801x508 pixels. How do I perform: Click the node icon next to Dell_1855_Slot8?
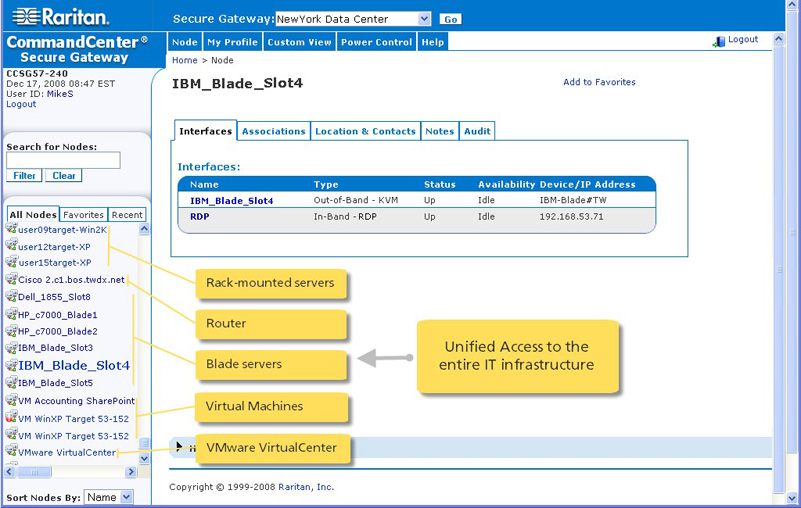tap(11, 297)
